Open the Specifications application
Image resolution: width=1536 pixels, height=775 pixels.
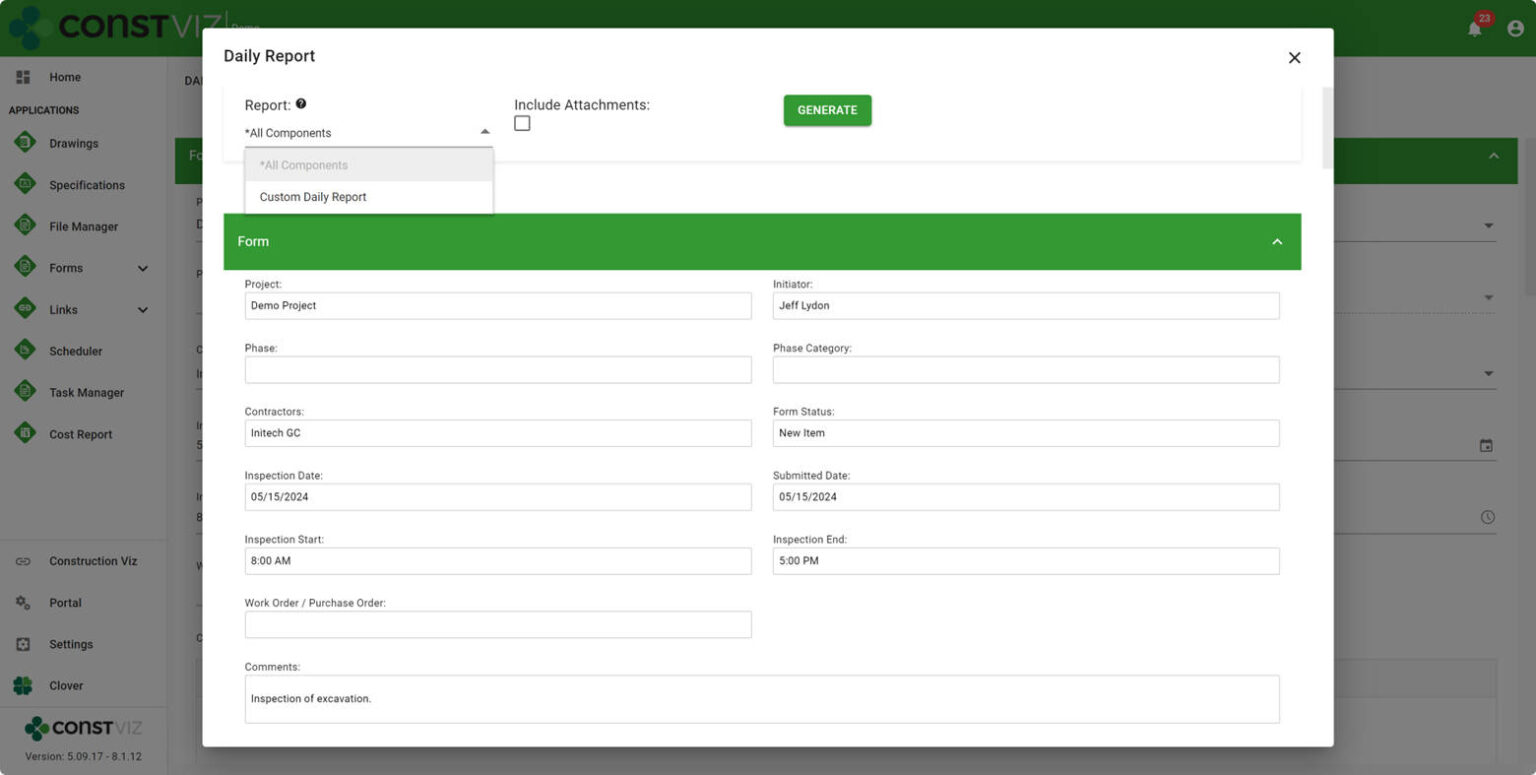(88, 184)
